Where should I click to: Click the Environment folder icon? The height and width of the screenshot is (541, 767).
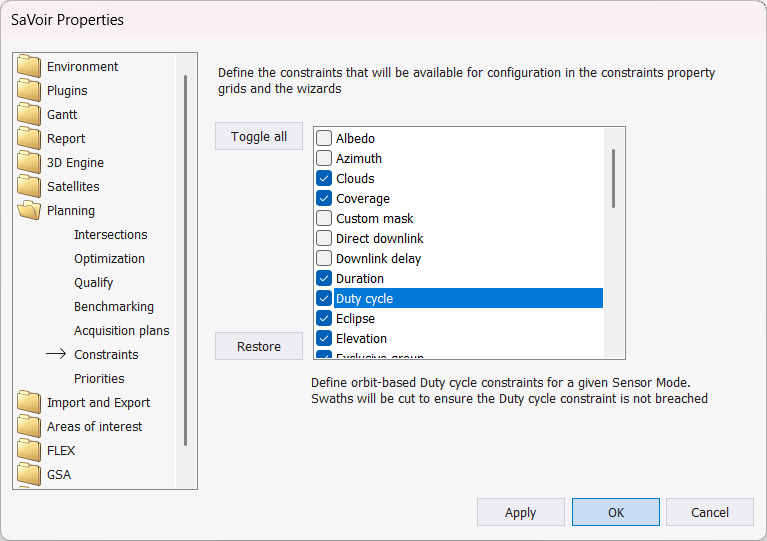click(29, 67)
